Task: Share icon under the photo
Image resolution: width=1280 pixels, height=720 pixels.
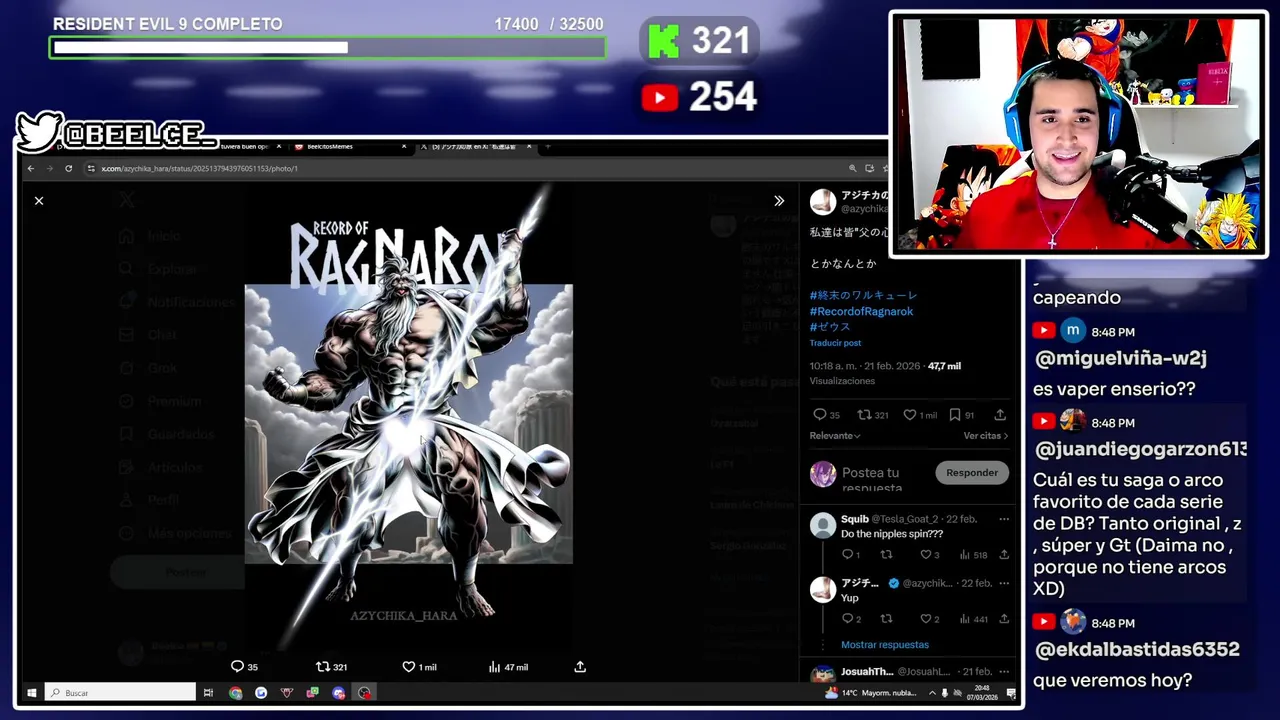Action: coord(580,667)
